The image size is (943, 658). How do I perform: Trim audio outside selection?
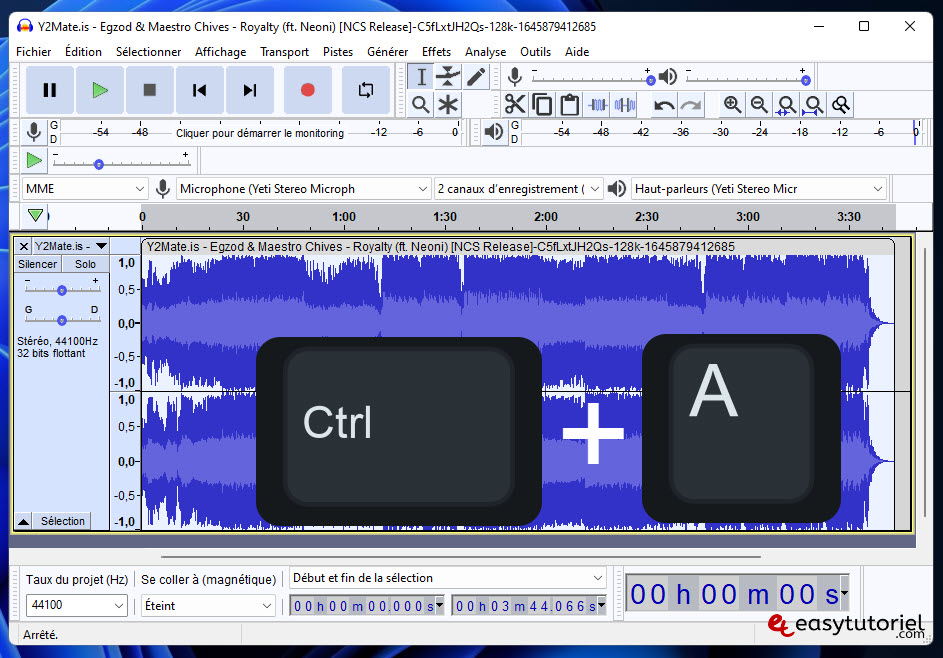click(x=597, y=105)
